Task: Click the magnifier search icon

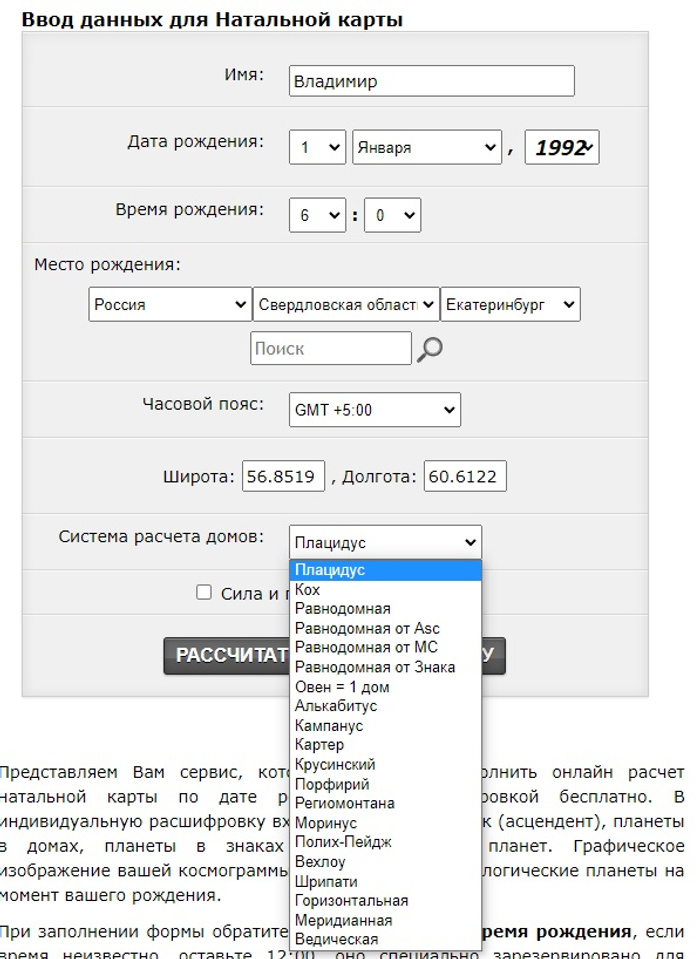Action: tap(430, 349)
